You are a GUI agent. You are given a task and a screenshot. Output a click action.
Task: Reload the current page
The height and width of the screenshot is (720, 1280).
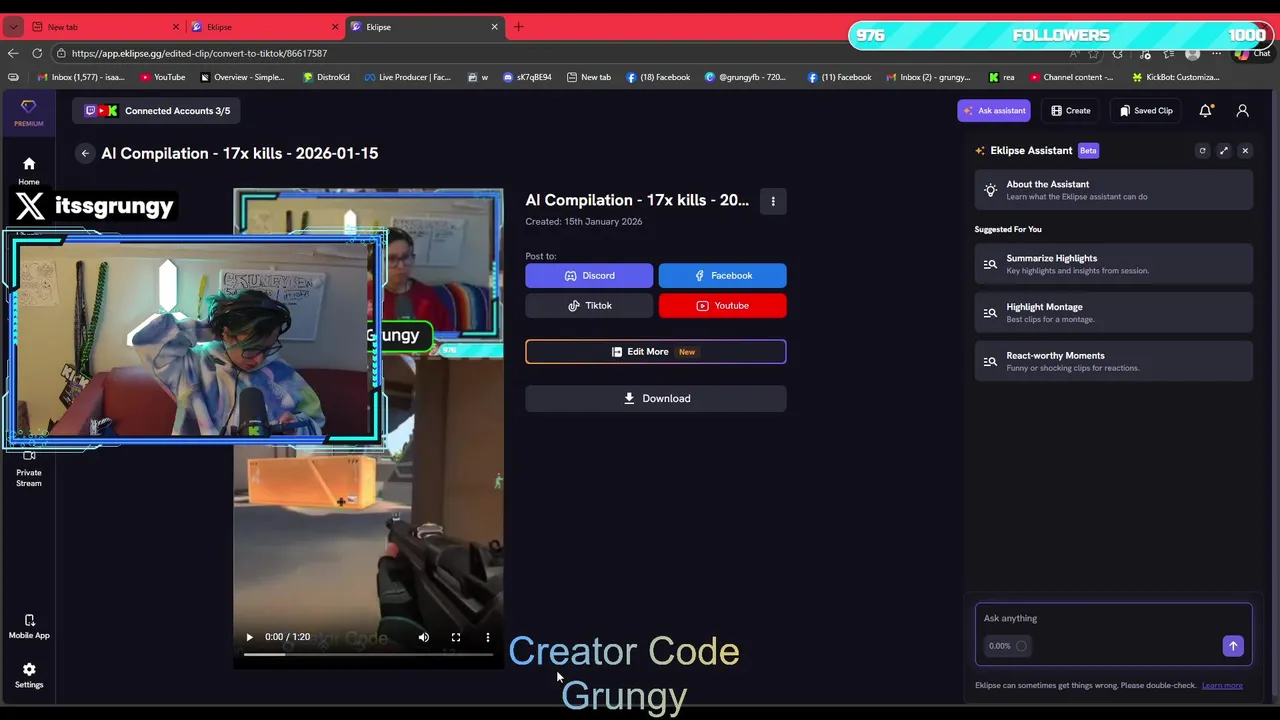(x=37, y=53)
